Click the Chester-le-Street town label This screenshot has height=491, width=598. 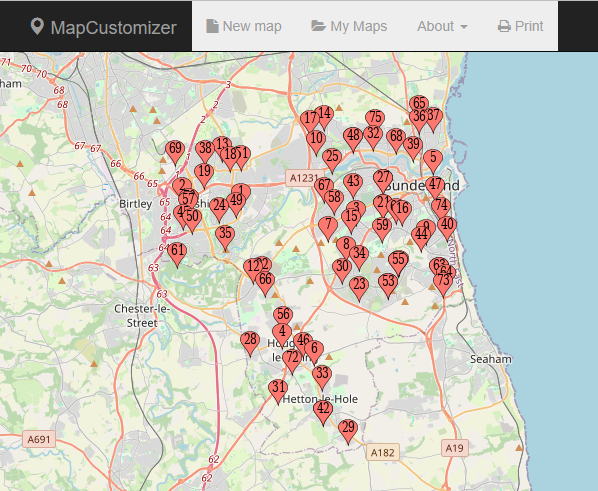coord(142,316)
